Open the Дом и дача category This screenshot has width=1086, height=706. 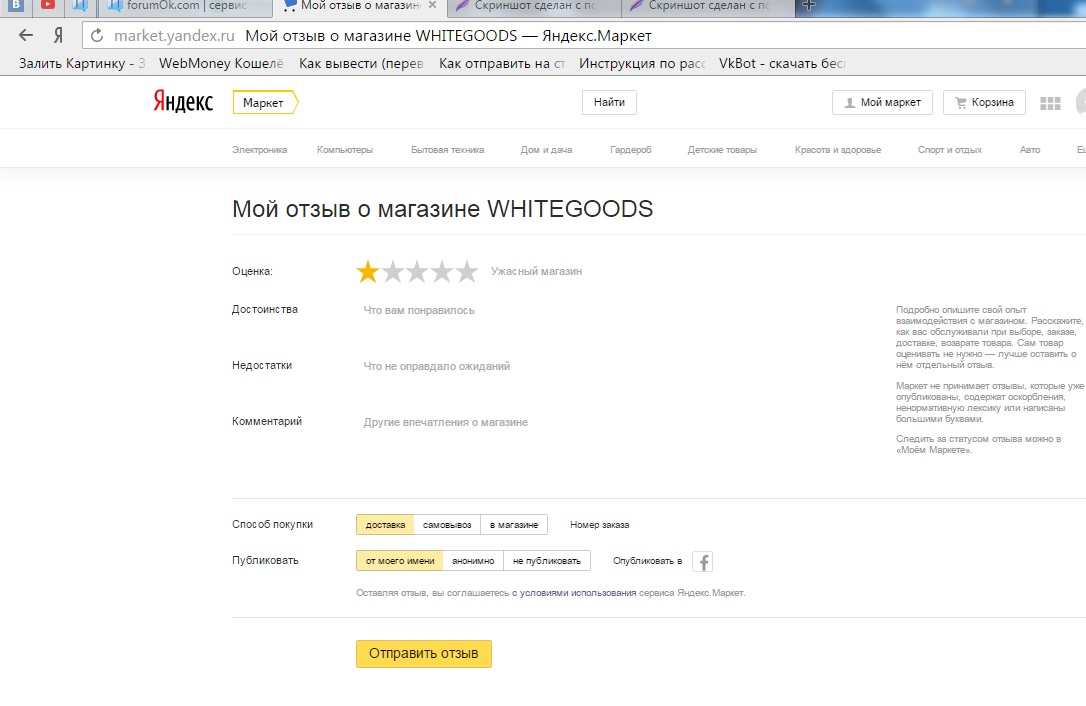[546, 150]
